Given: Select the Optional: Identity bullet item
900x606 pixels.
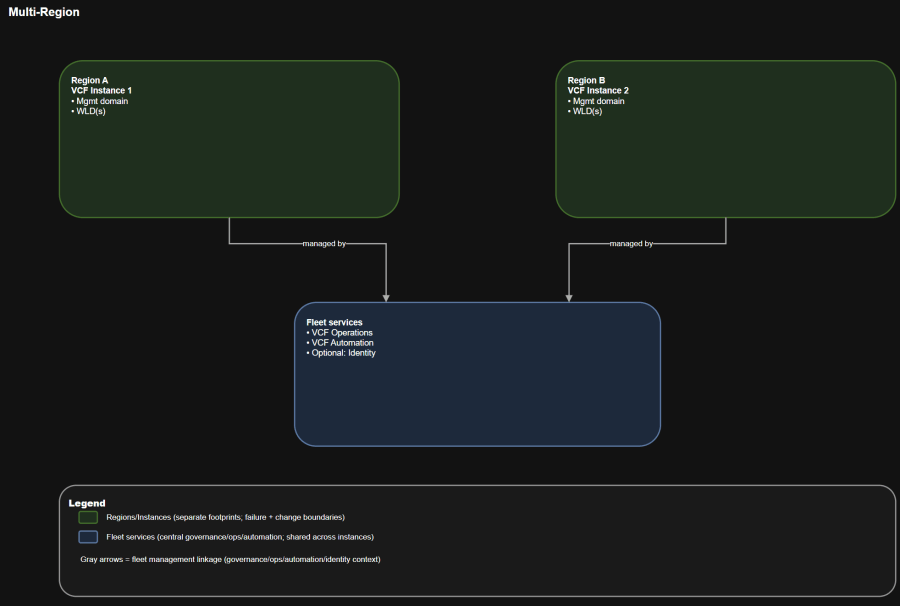Looking at the screenshot, I should (x=341, y=353).
